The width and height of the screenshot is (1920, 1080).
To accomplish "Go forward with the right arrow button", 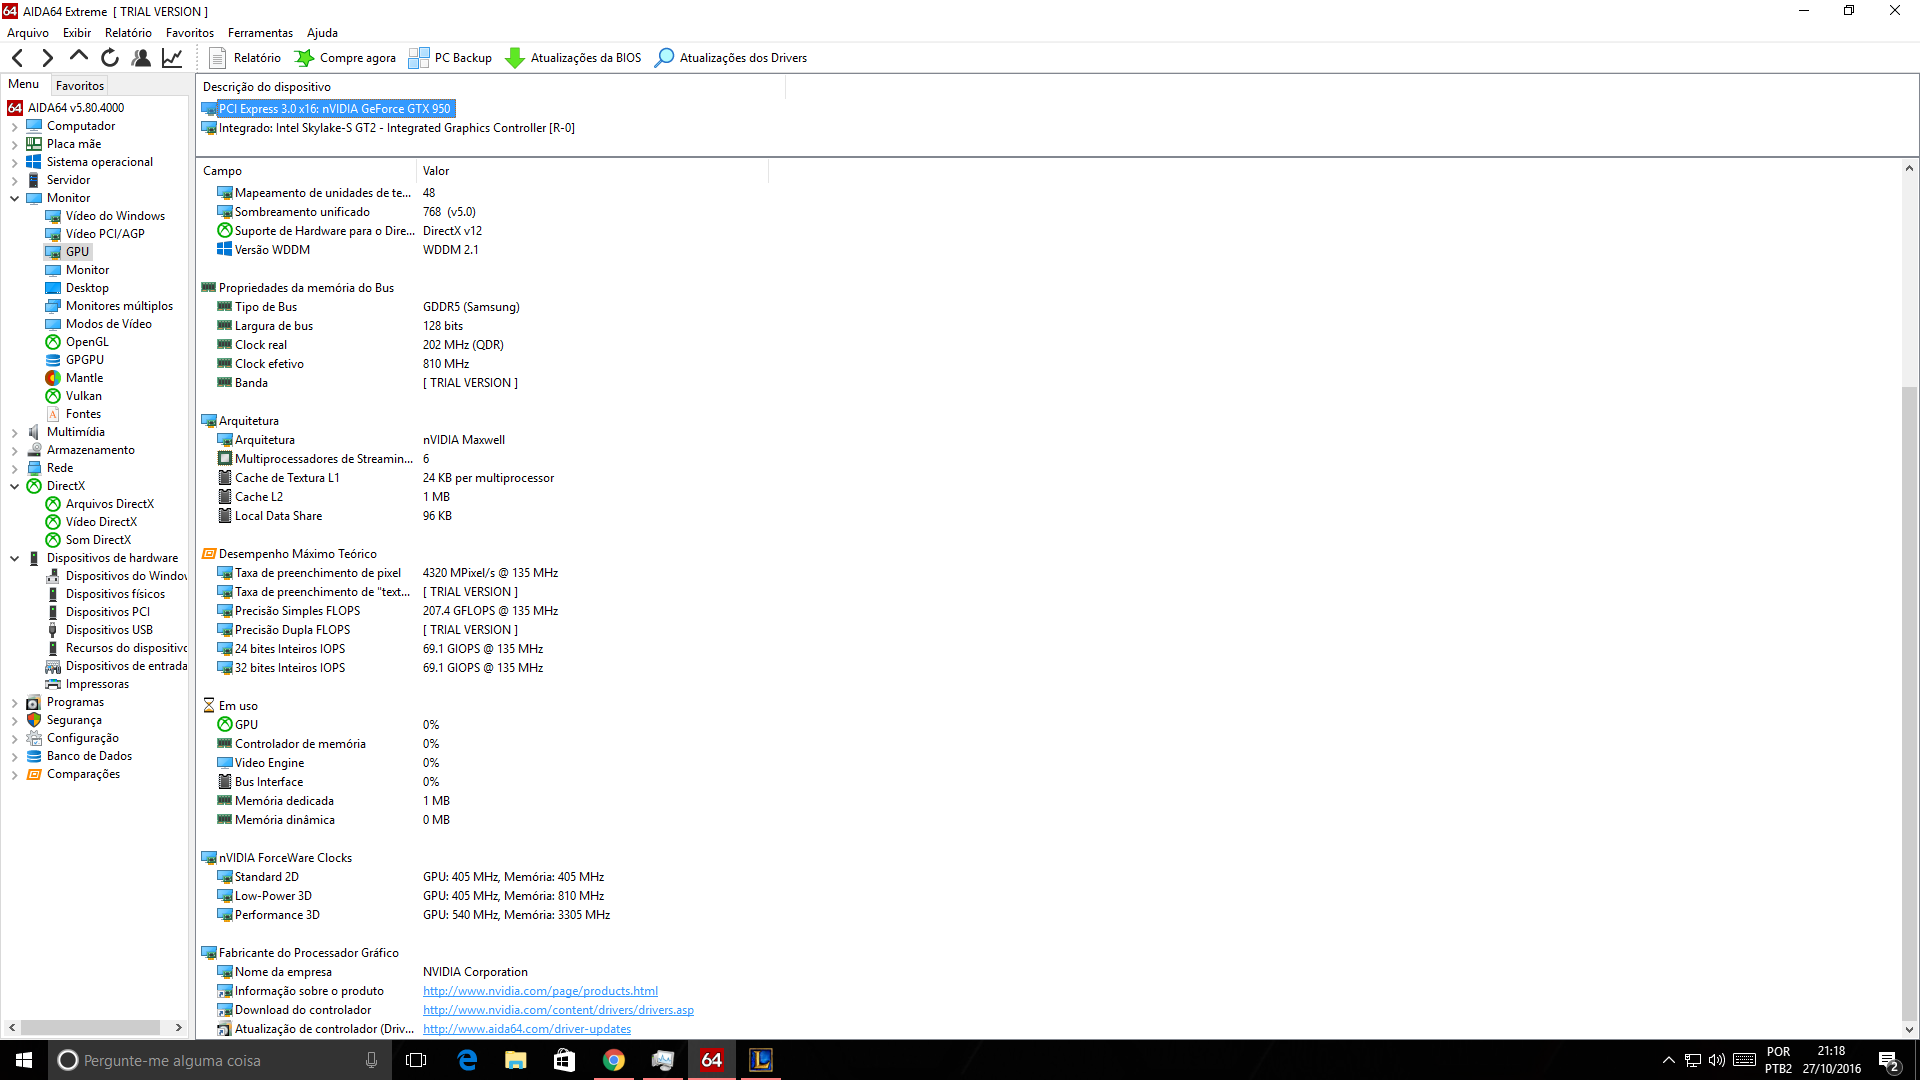I will tap(47, 58).
